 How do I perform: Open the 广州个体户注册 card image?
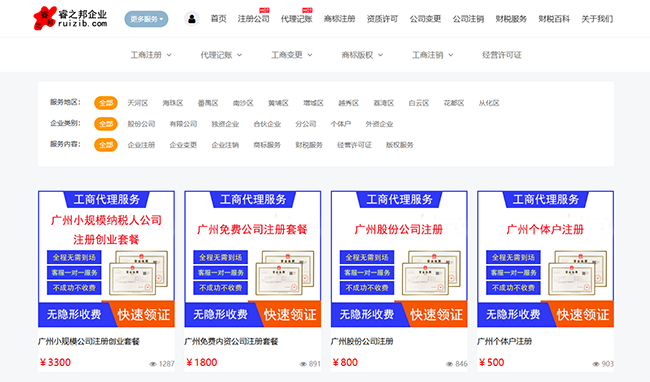(546, 259)
